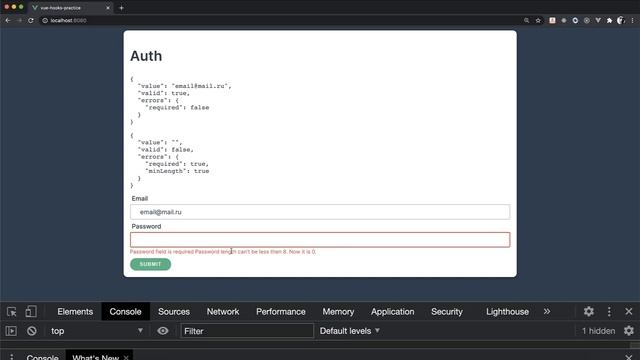
Task: Clear the console with the ban icon
Action: click(31, 331)
